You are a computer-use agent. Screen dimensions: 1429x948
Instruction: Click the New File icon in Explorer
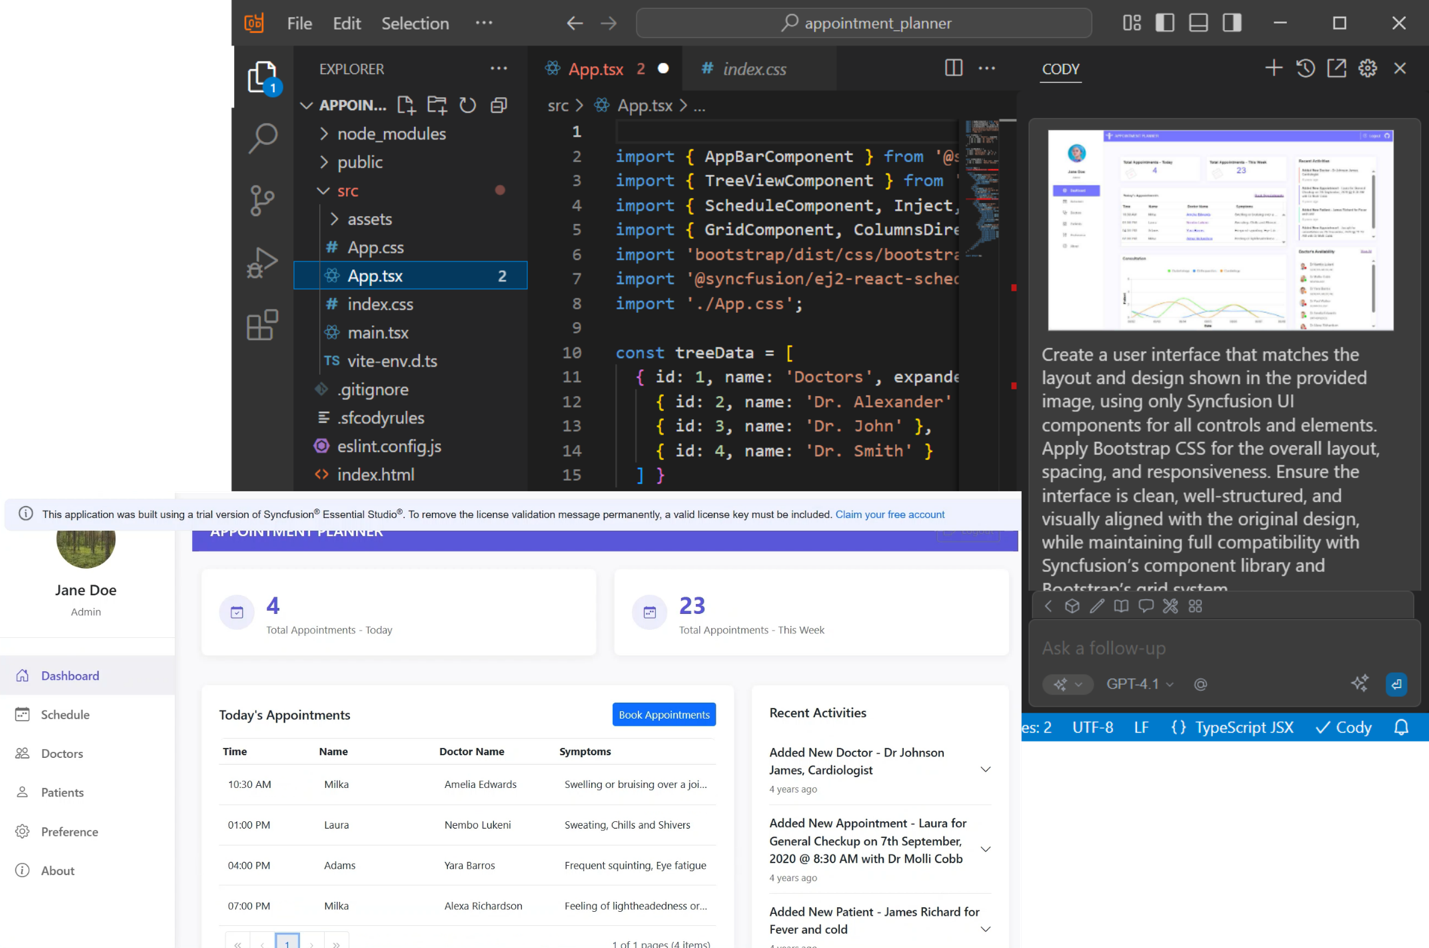click(x=406, y=105)
